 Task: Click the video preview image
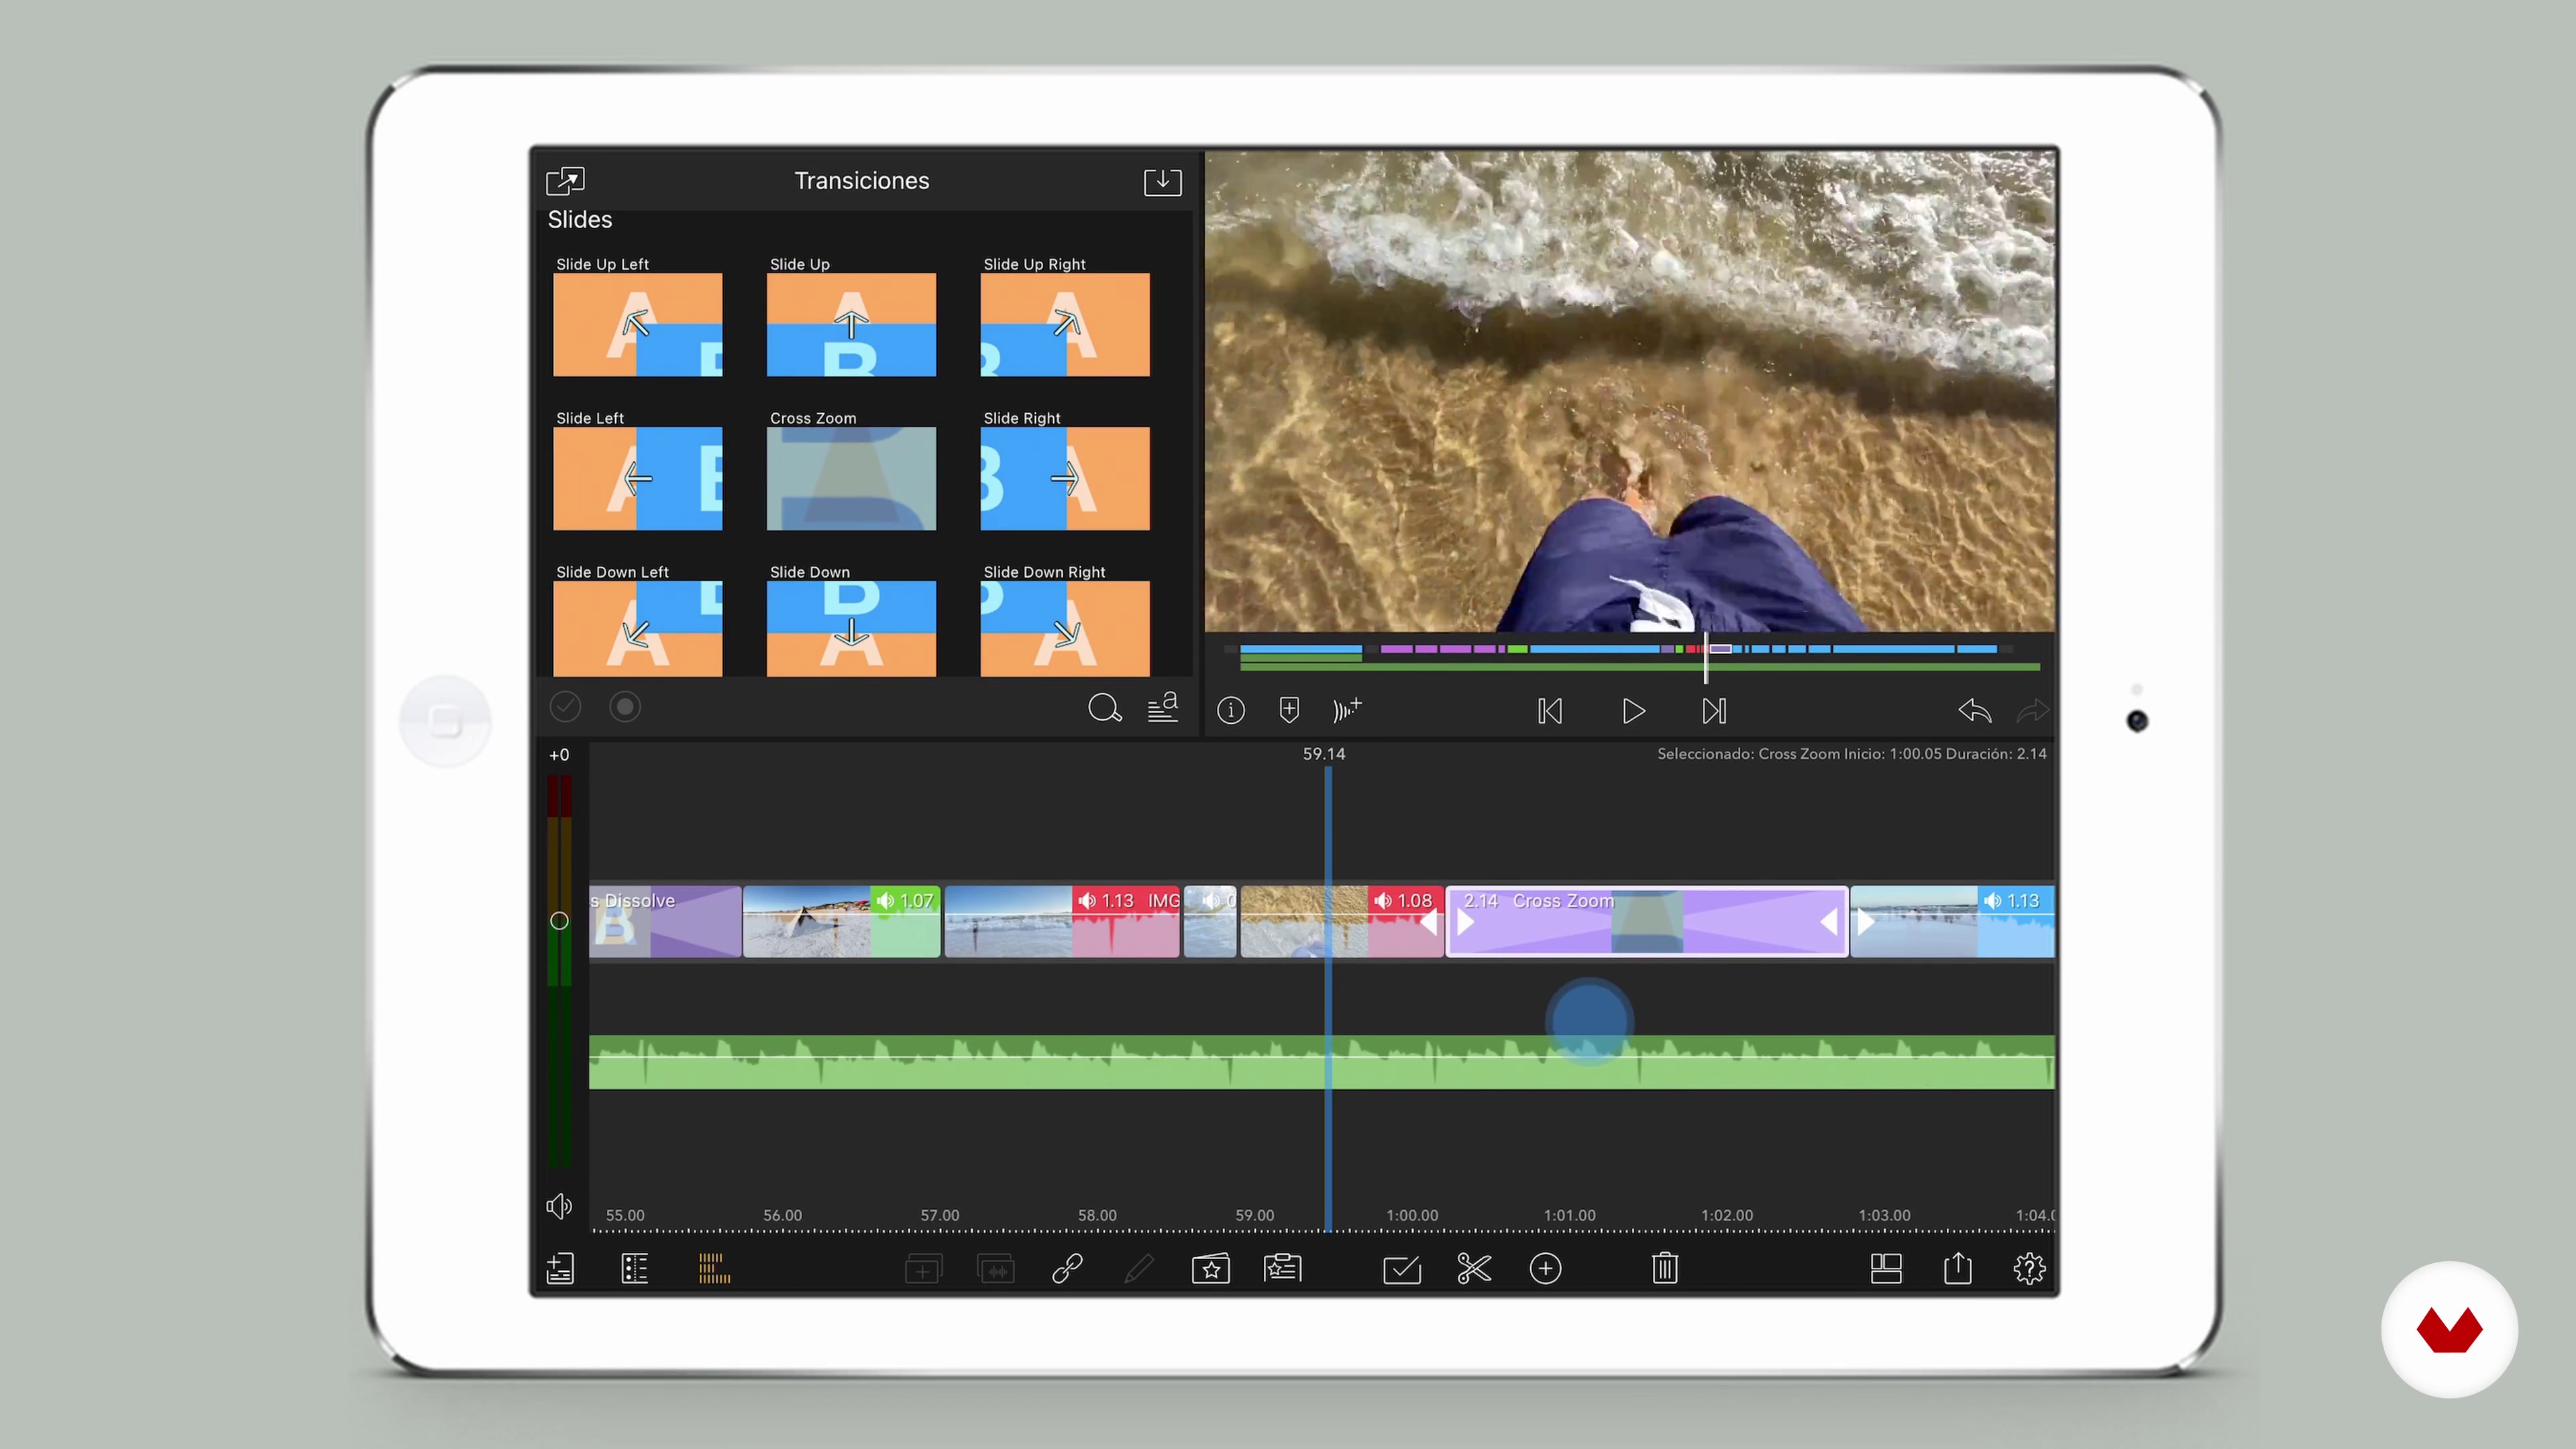1630,391
